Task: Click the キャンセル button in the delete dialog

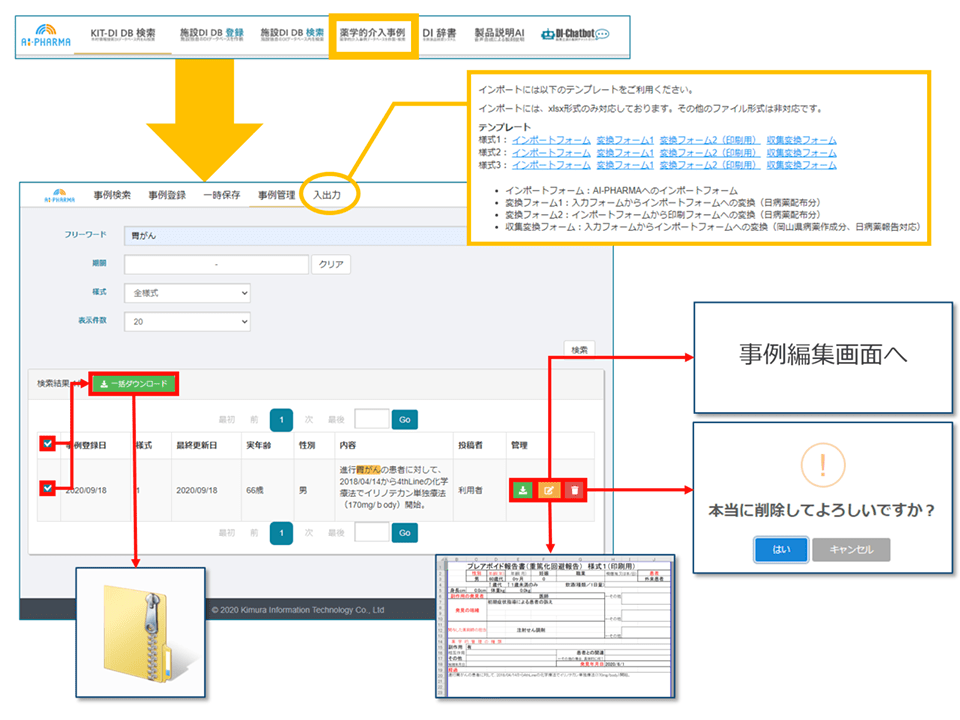Action: click(x=850, y=549)
